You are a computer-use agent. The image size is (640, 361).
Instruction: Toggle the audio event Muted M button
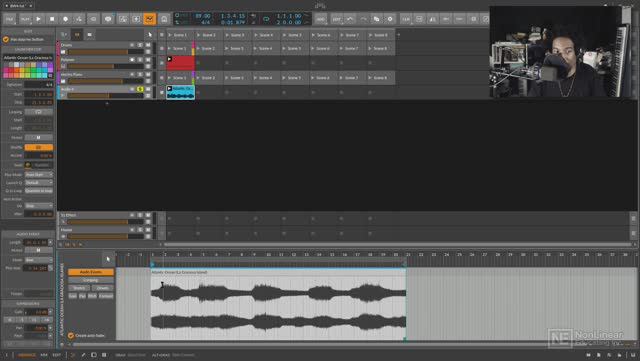coord(38,250)
